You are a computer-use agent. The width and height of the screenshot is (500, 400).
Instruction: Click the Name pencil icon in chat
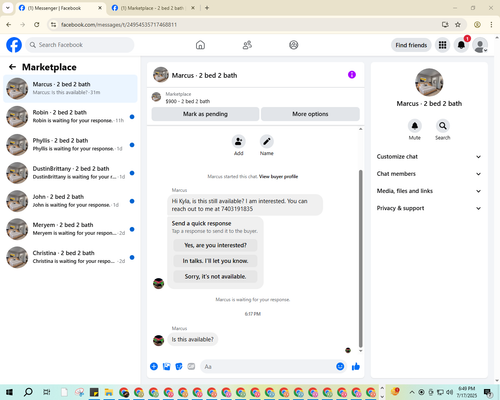tap(267, 142)
